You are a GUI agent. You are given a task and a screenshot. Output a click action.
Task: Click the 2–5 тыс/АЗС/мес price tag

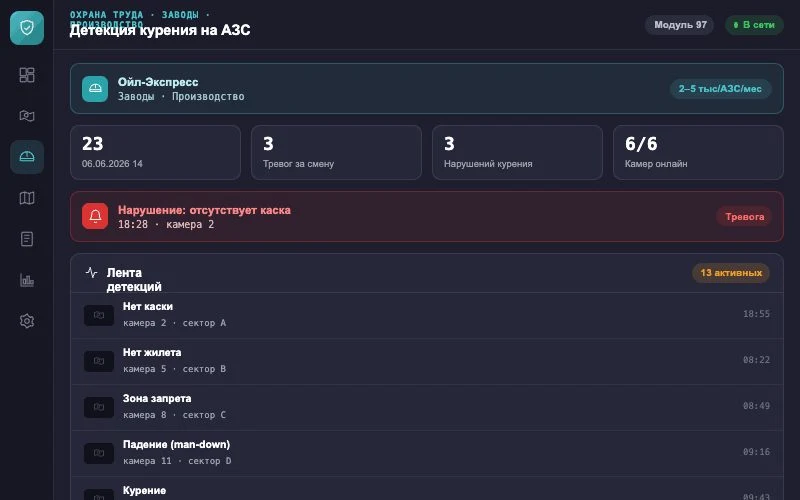[x=720, y=89]
